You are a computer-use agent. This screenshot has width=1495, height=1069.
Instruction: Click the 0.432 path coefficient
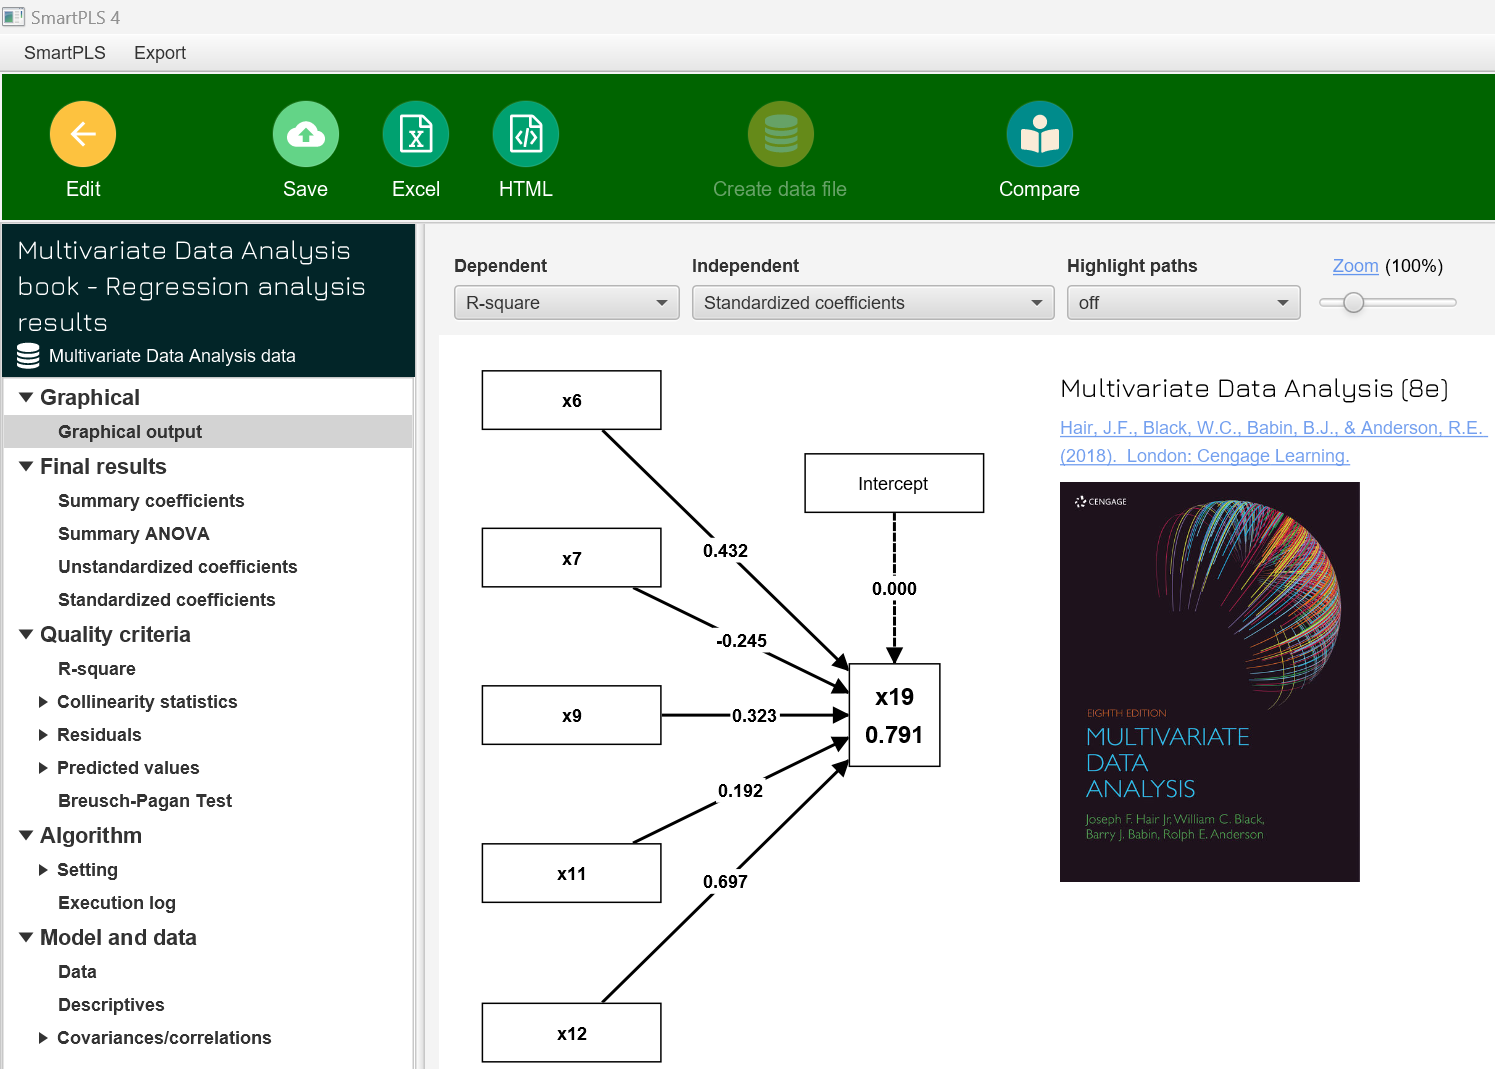click(725, 551)
